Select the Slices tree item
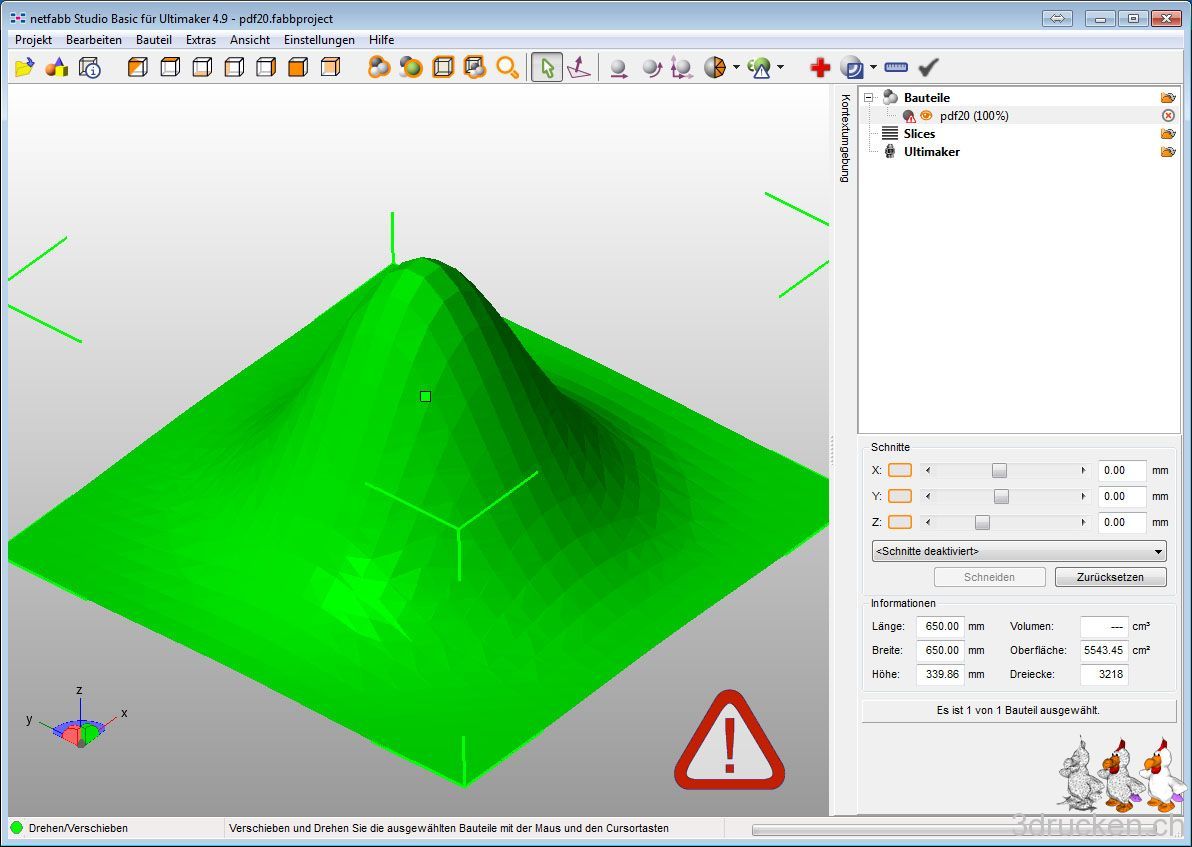The image size is (1192, 847). [x=919, y=134]
